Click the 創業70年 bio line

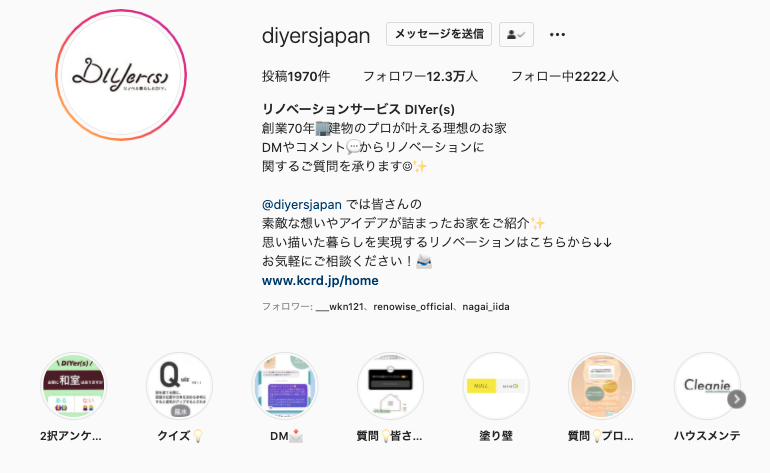pos(384,129)
